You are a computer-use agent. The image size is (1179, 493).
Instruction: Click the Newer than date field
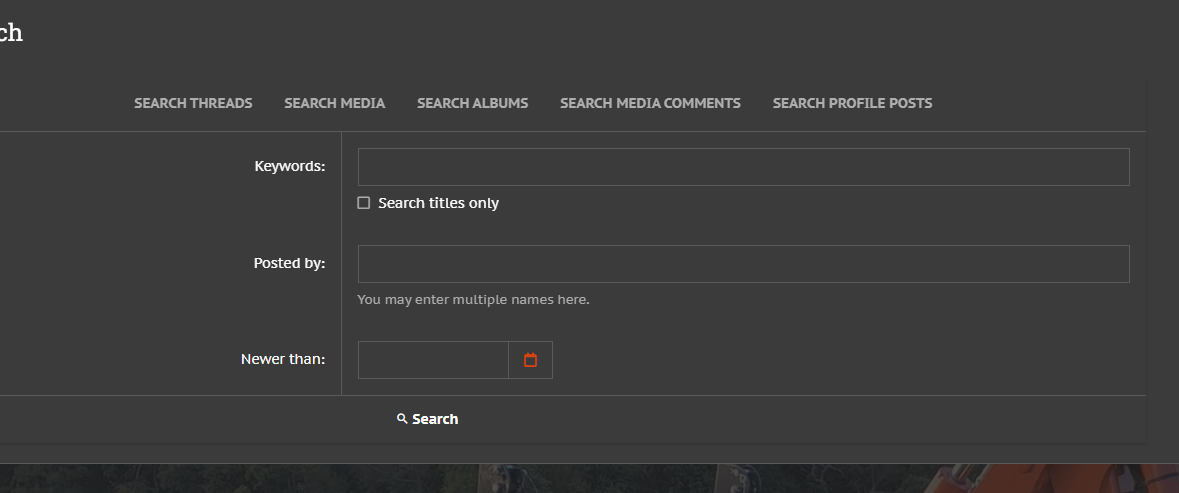point(433,360)
